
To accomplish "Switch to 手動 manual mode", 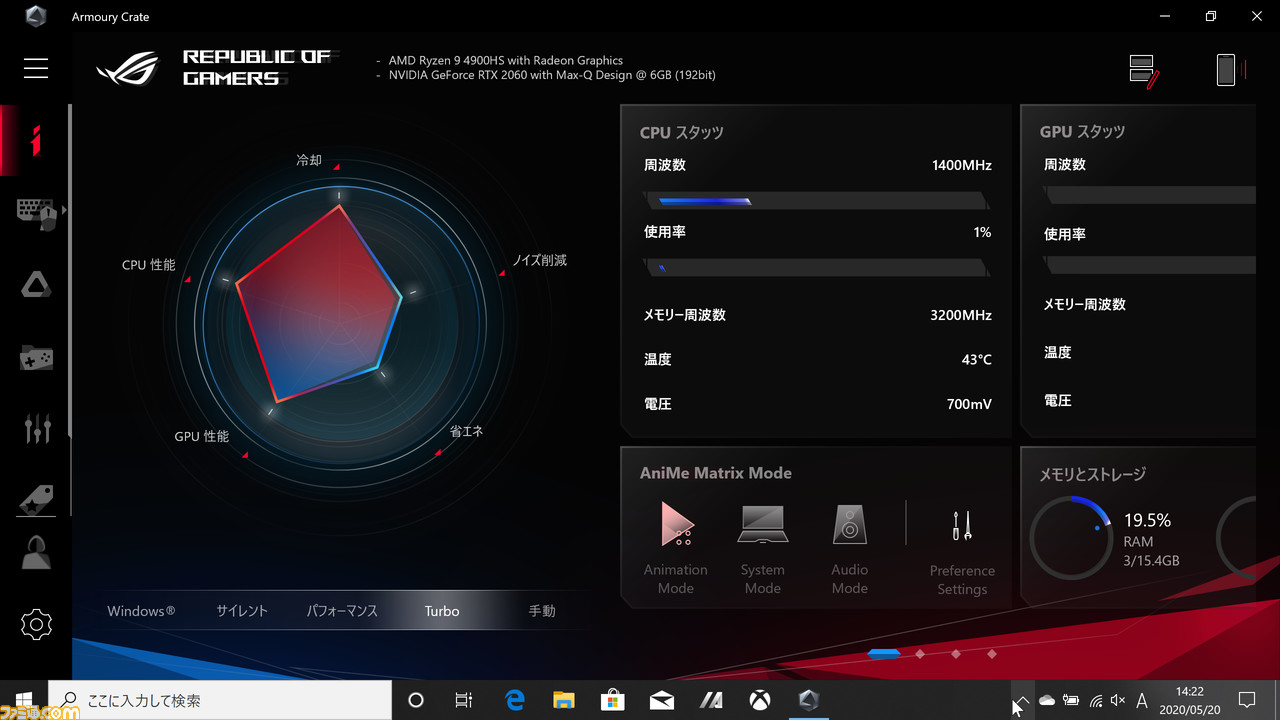I will 542,611.
